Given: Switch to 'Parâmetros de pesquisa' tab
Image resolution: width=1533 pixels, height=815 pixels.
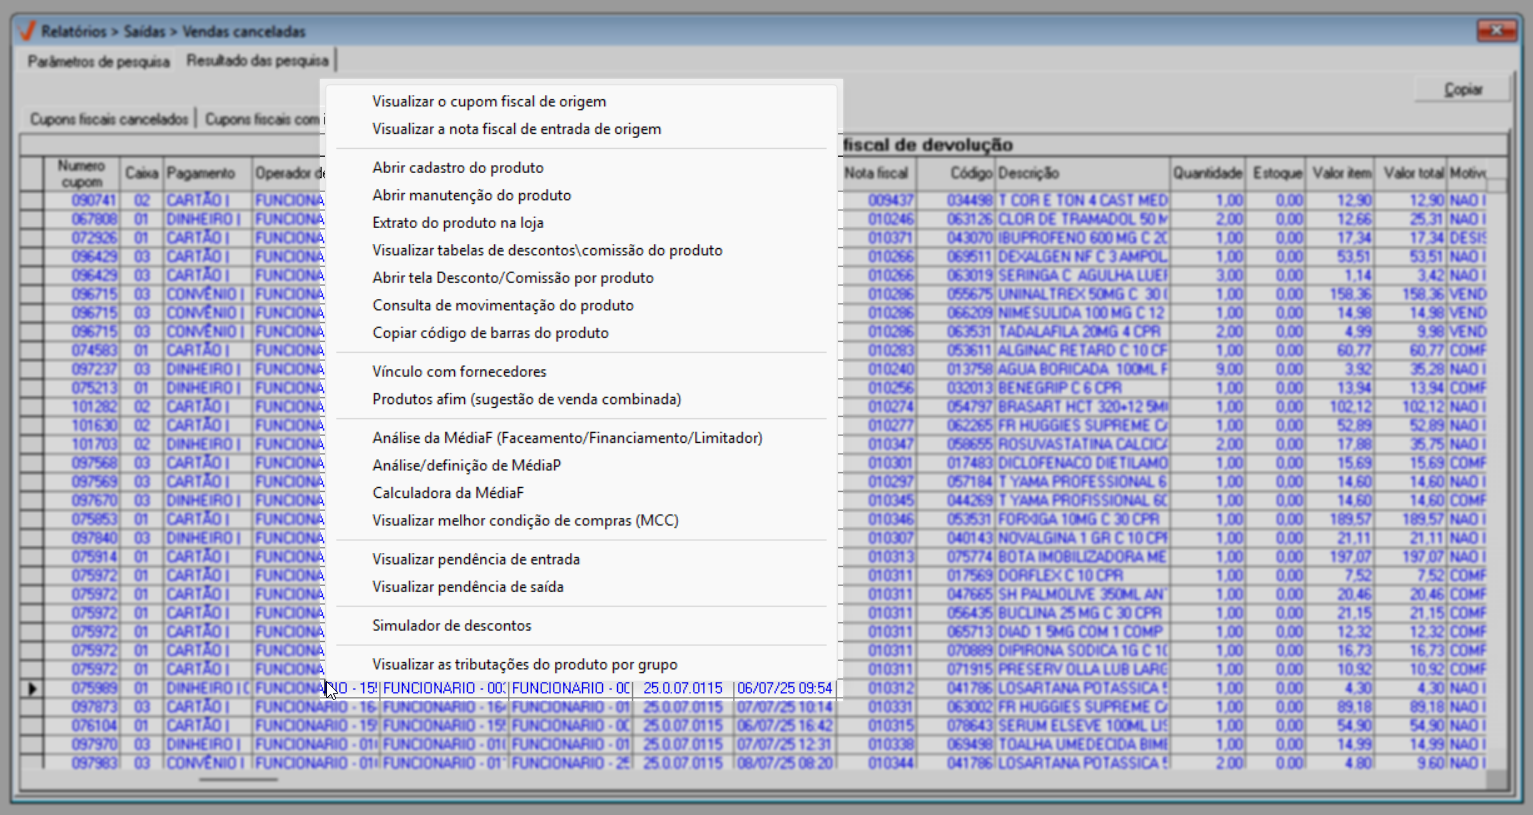Looking at the screenshot, I should click(98, 62).
